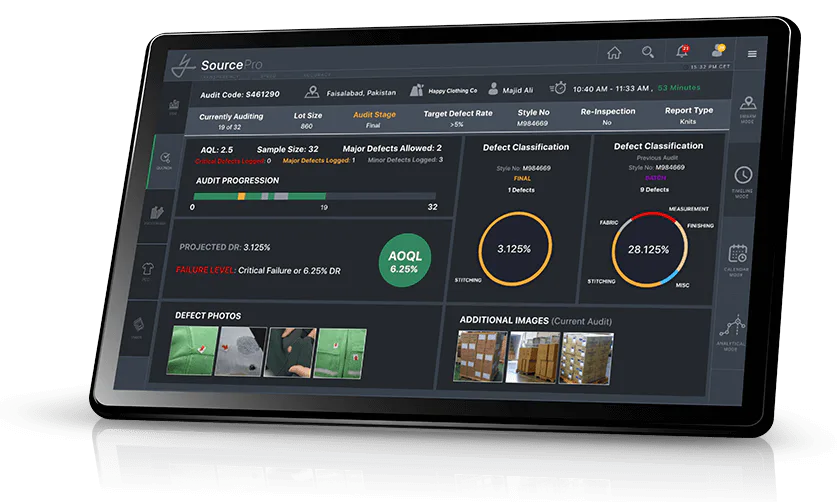
Task: Click the audit progression bar
Action: pyautogui.click(x=314, y=196)
